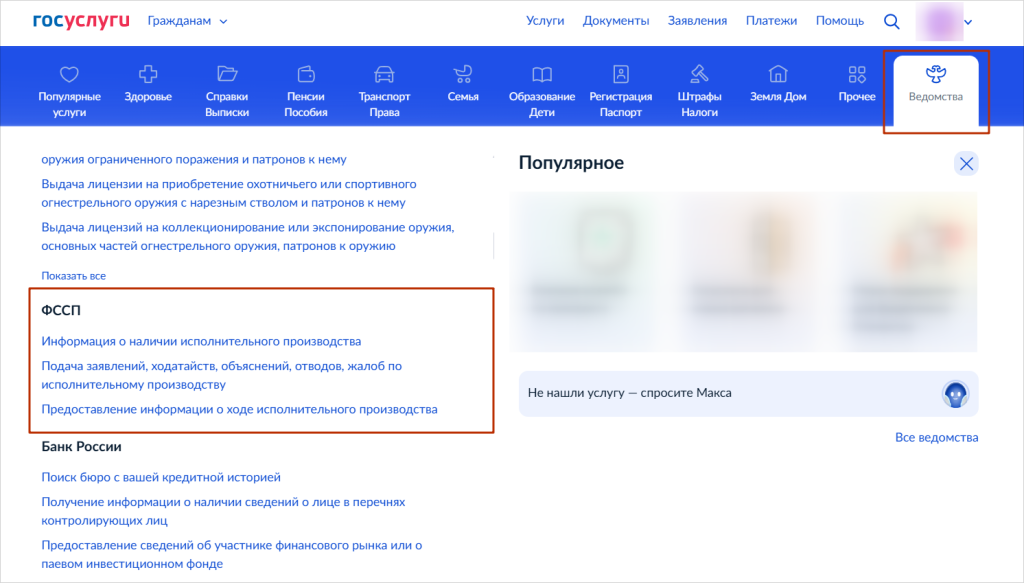Open the Семья baby stroller icon
The image size is (1024, 583).
click(463, 74)
